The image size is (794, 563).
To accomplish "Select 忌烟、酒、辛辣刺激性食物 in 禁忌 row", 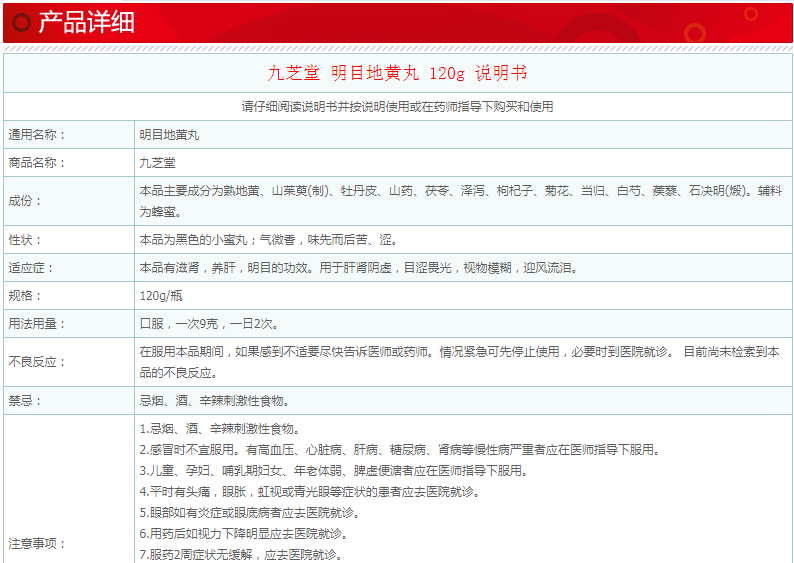I will pyautogui.click(x=215, y=400).
